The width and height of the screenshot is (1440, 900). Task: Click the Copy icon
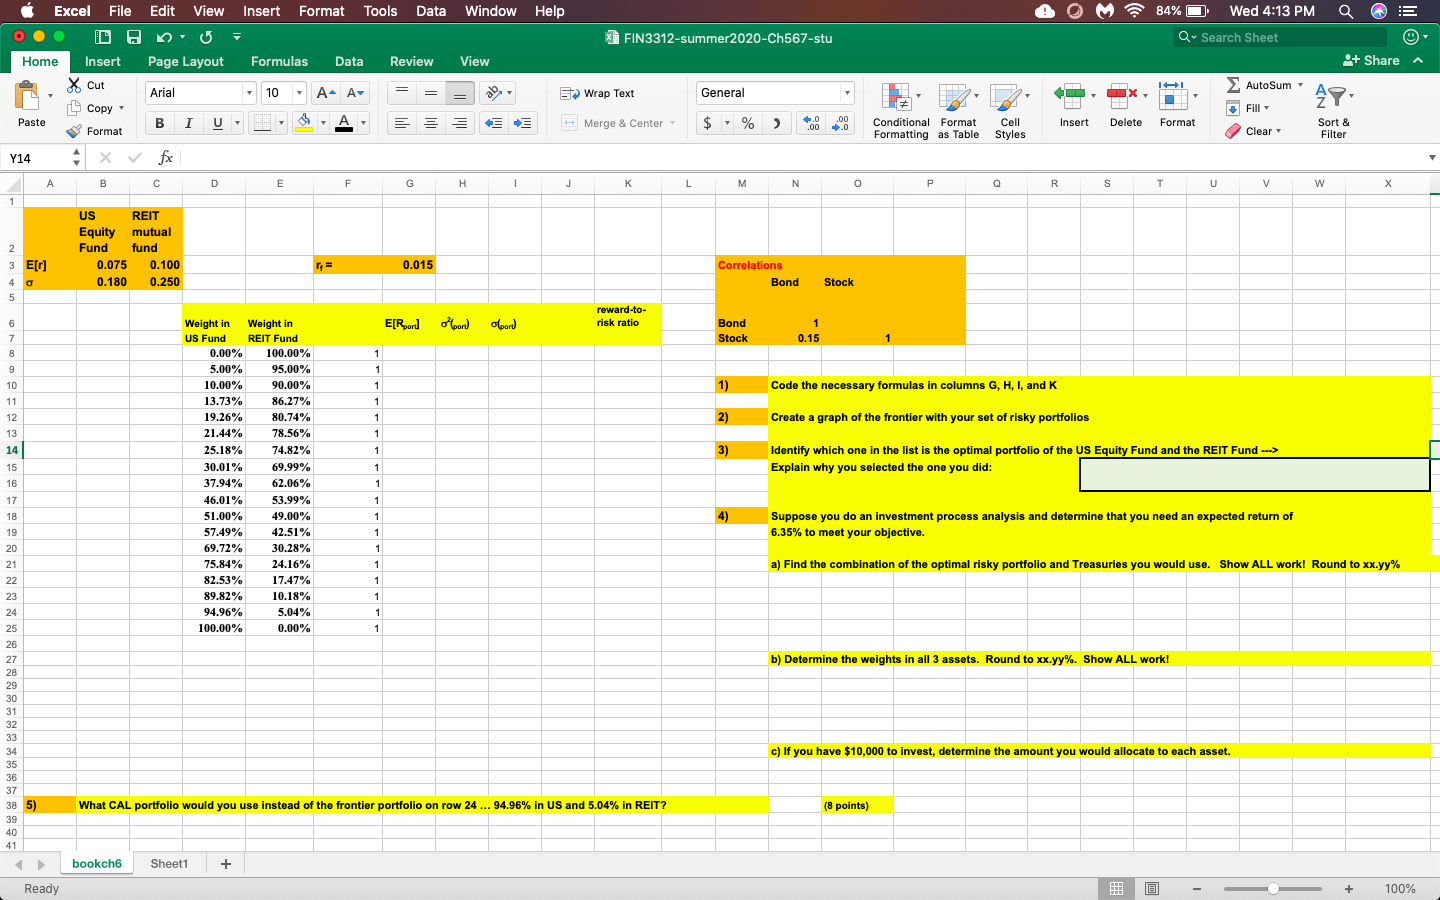click(x=74, y=108)
